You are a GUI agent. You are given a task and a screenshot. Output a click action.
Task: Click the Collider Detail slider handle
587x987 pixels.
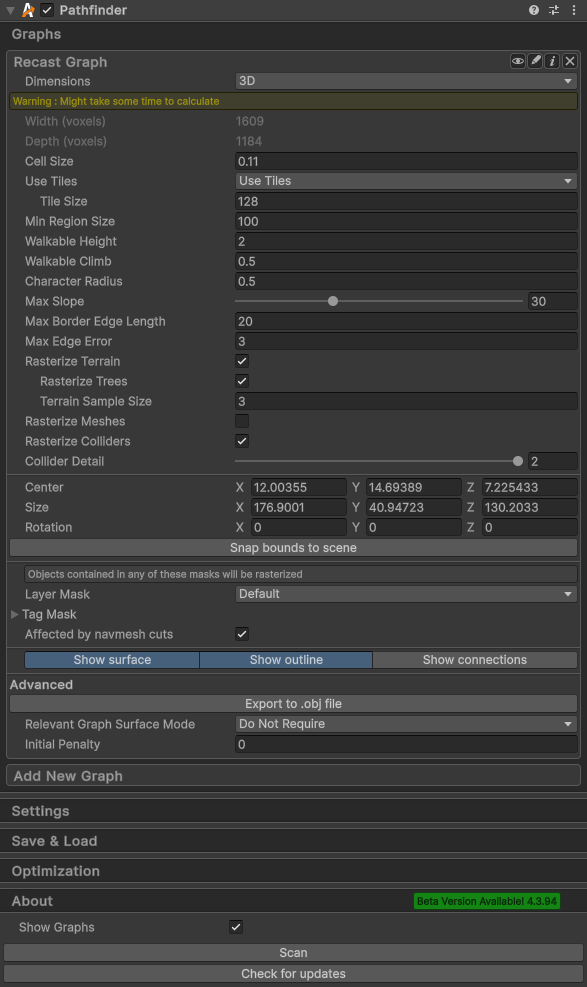click(x=518, y=461)
